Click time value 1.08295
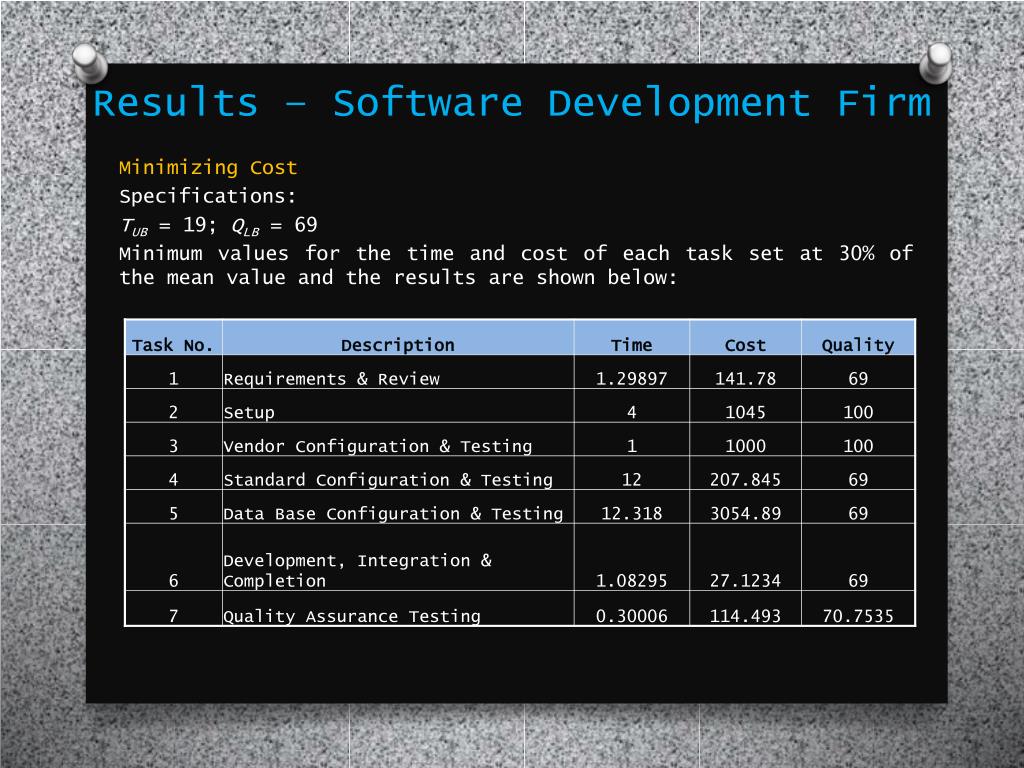Image resolution: width=1024 pixels, height=768 pixels. click(632, 581)
